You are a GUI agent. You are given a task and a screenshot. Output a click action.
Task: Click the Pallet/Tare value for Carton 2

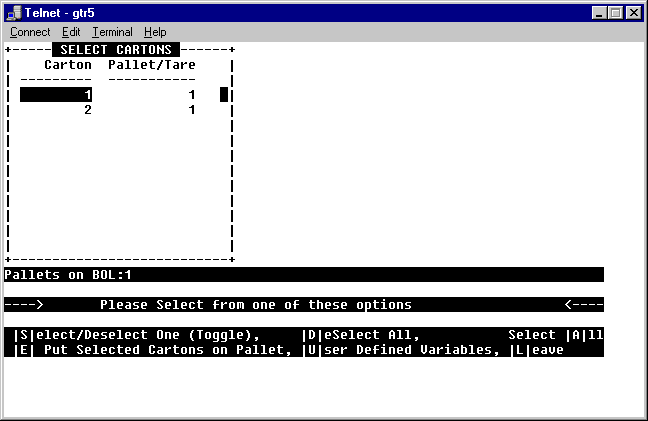pyautogui.click(x=191, y=110)
